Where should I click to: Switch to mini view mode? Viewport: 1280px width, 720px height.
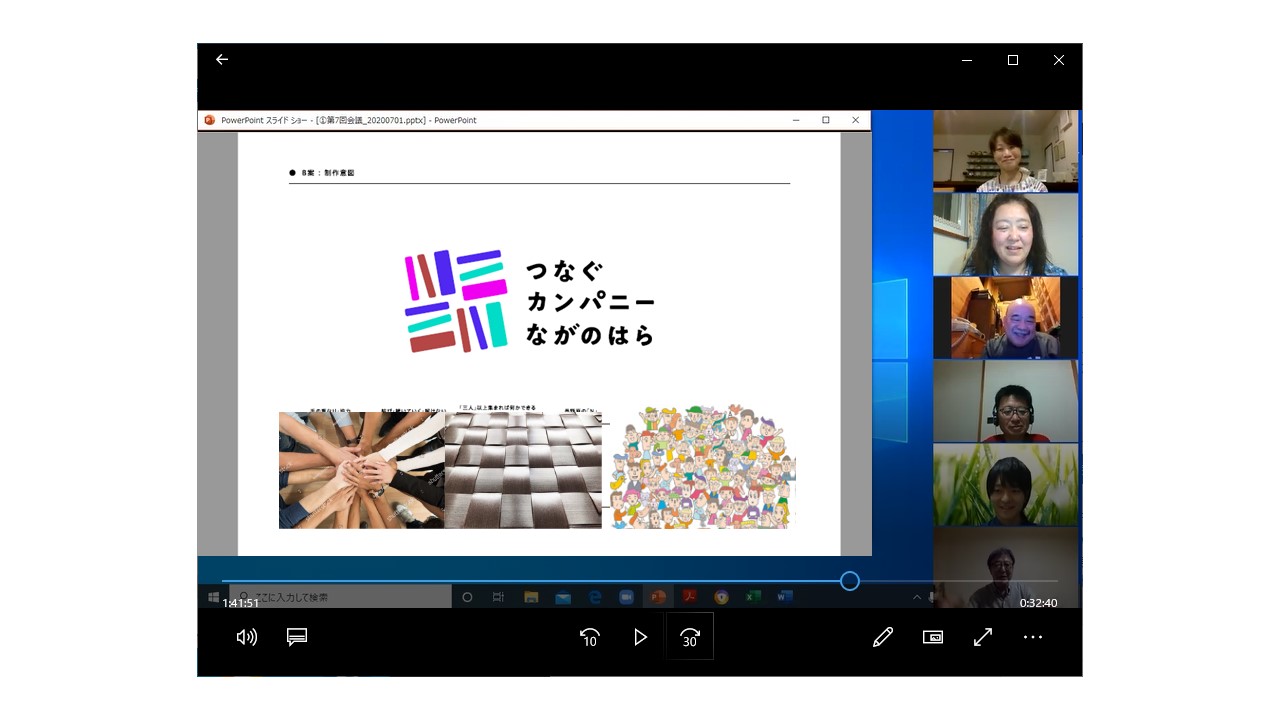point(933,637)
